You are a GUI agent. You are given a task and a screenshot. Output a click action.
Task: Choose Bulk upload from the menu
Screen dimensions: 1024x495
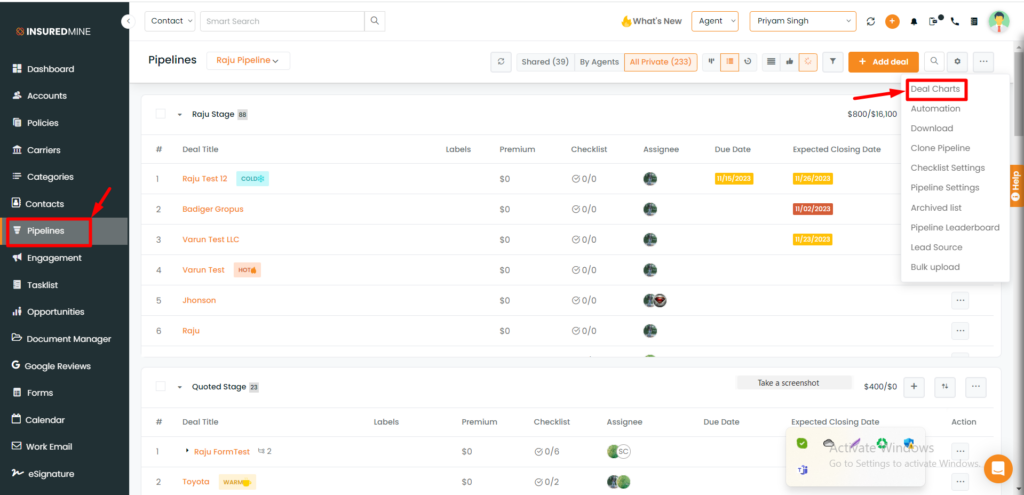click(x=935, y=267)
